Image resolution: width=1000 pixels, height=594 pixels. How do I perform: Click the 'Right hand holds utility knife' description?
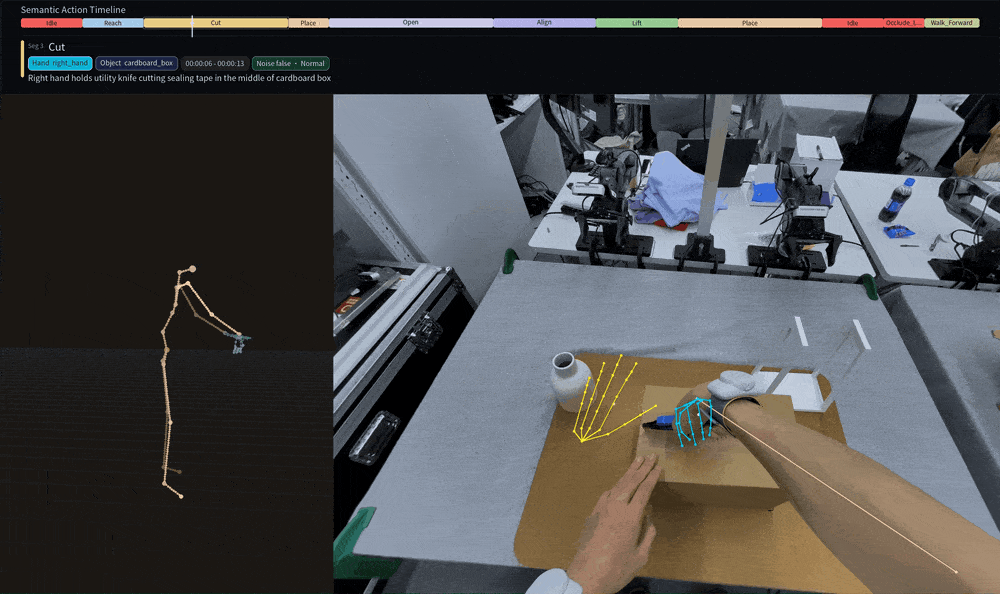(x=179, y=78)
